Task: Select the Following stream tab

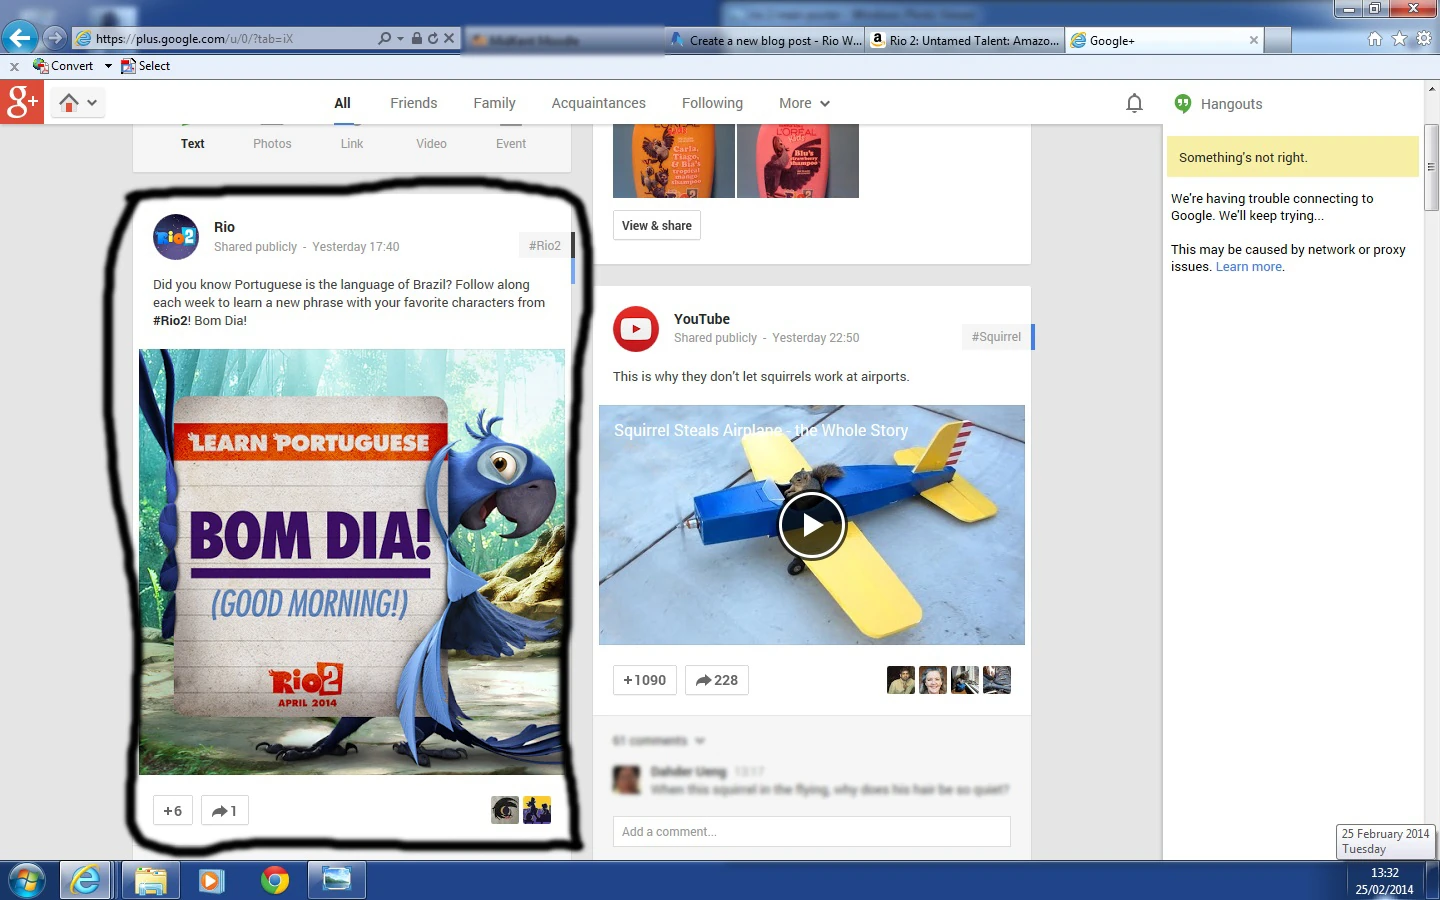Action: [x=712, y=103]
